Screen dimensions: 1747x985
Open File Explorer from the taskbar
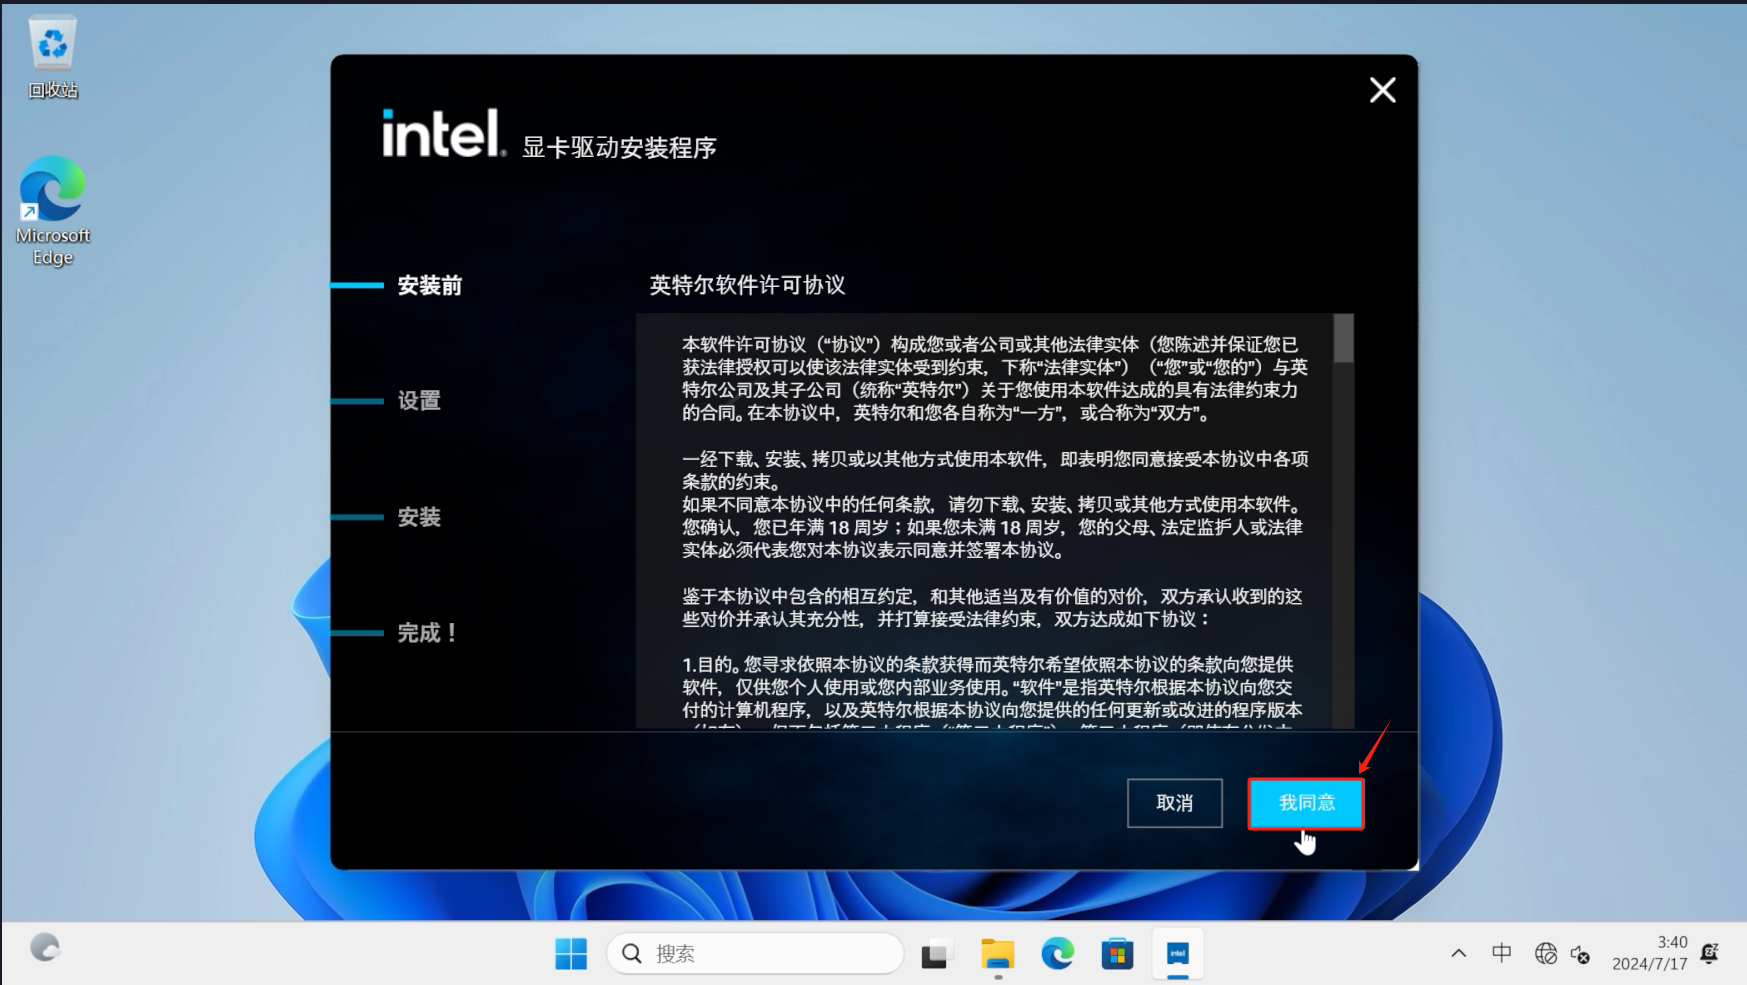pos(997,954)
